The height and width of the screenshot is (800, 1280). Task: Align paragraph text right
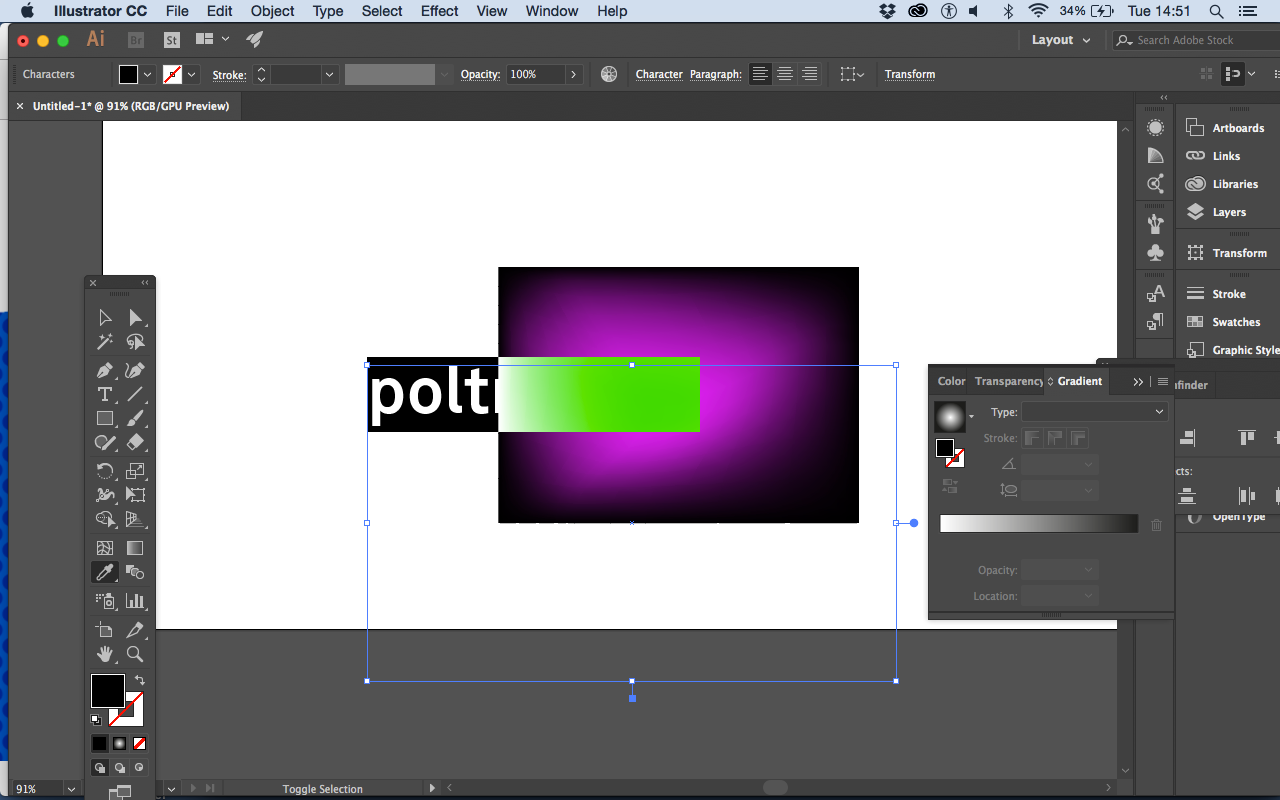coord(809,74)
